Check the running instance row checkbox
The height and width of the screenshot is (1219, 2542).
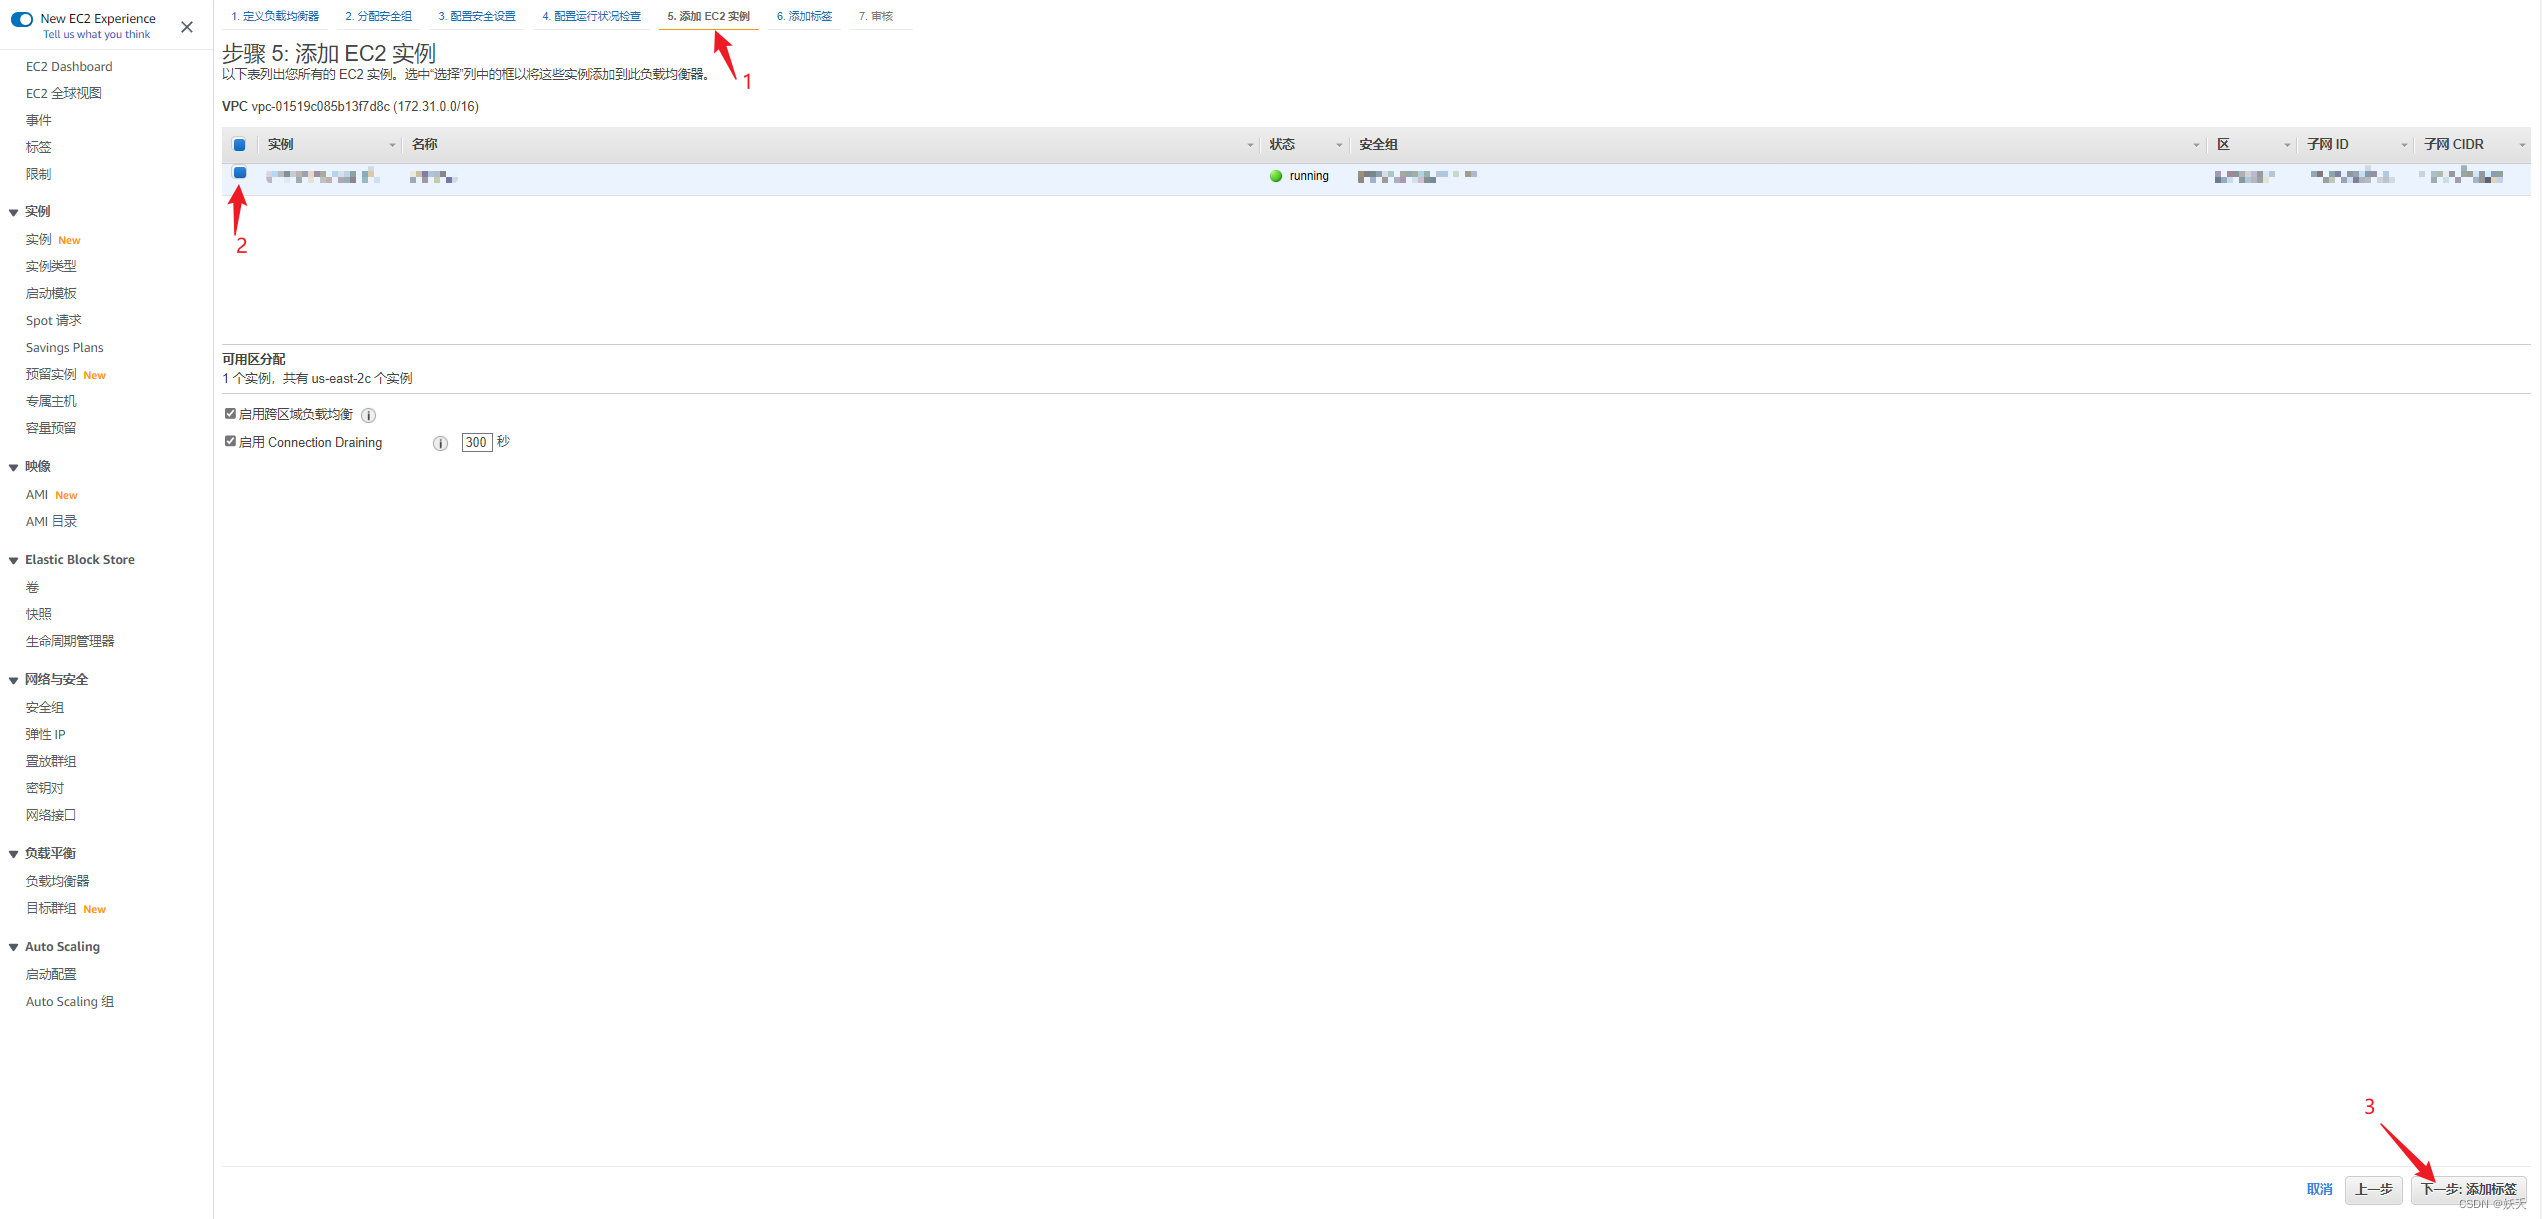(240, 173)
